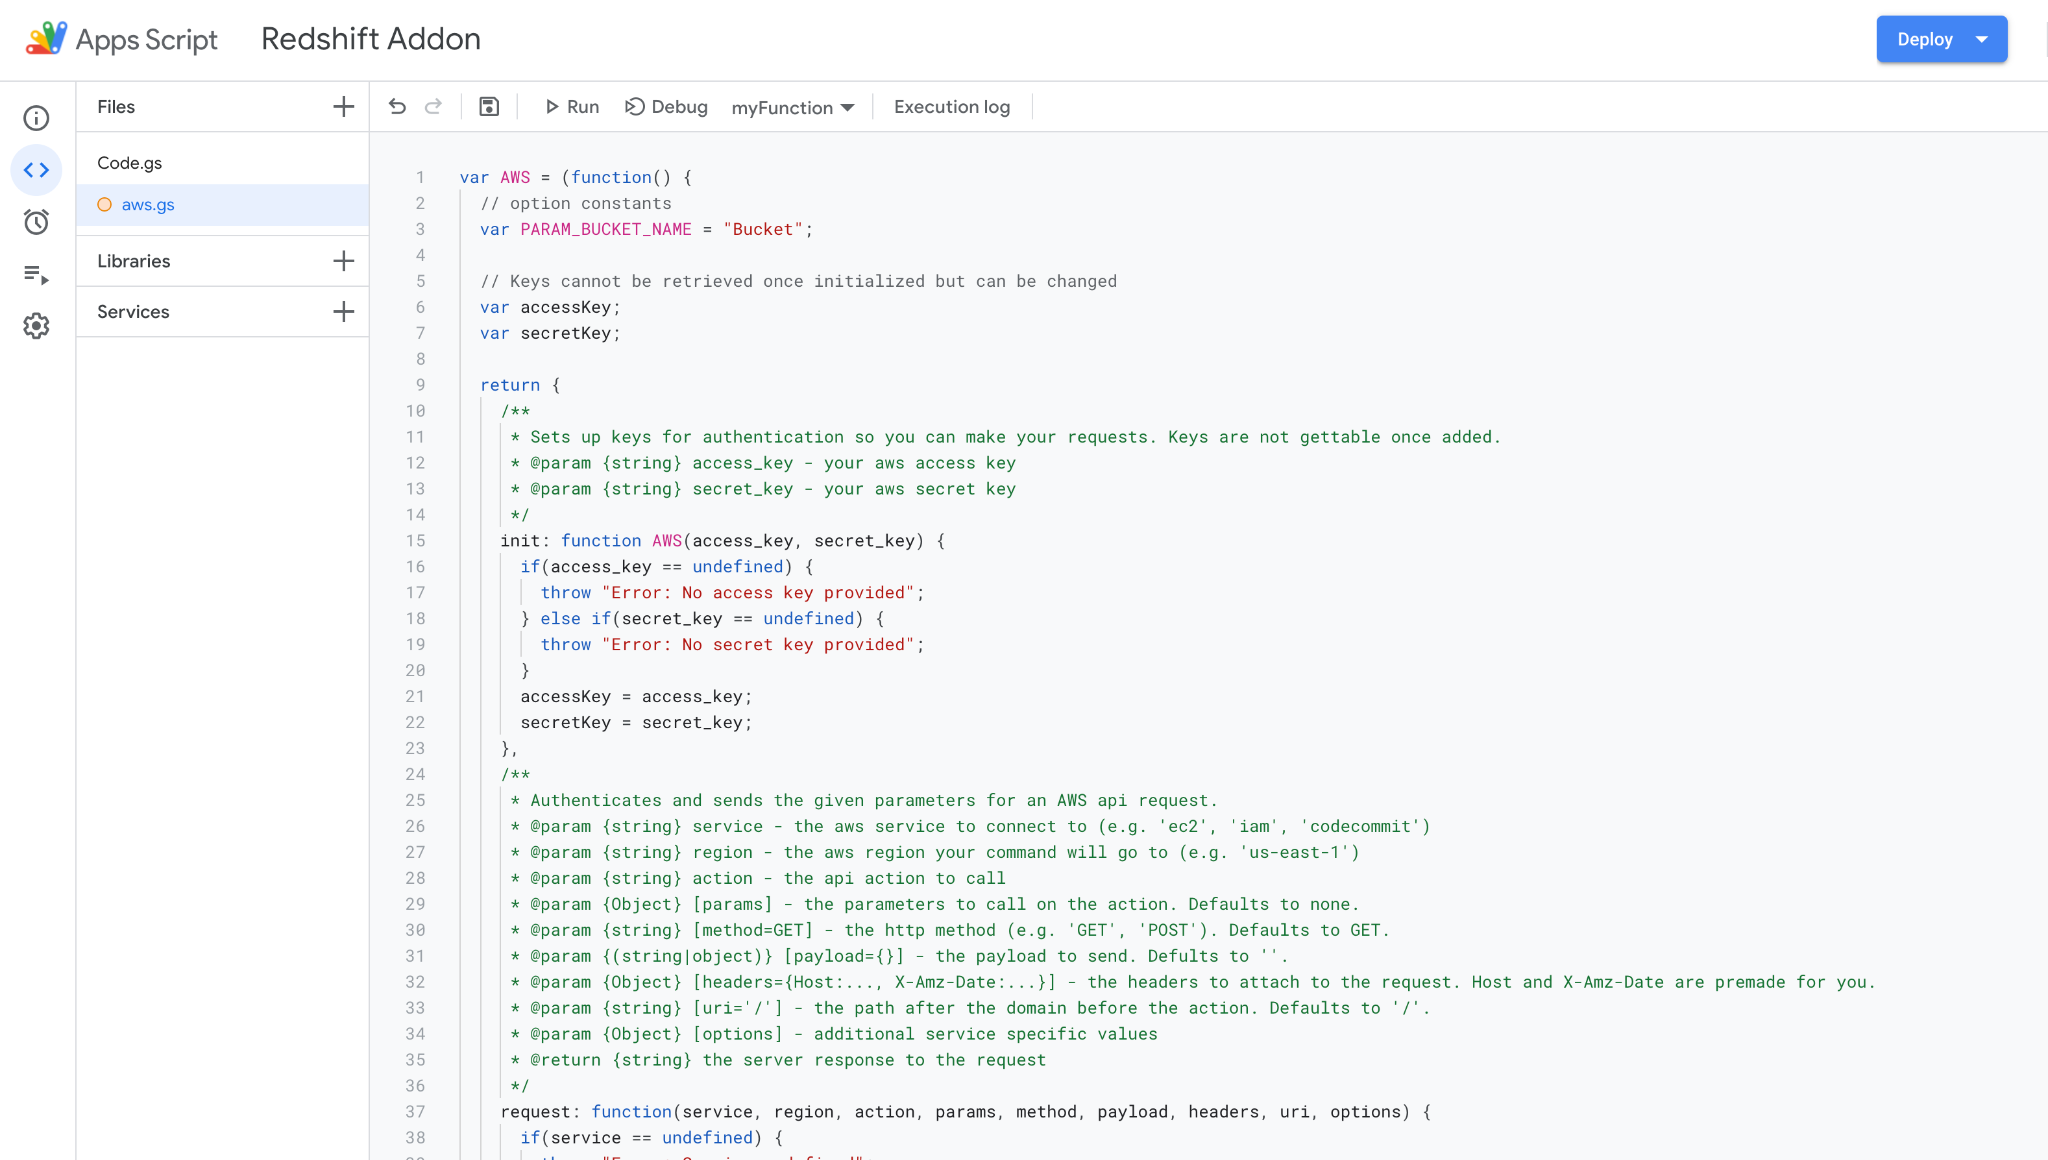Image resolution: width=2048 pixels, height=1160 pixels.
Task: Click the Redo arrow in toolbar
Action: pyautogui.click(x=433, y=107)
